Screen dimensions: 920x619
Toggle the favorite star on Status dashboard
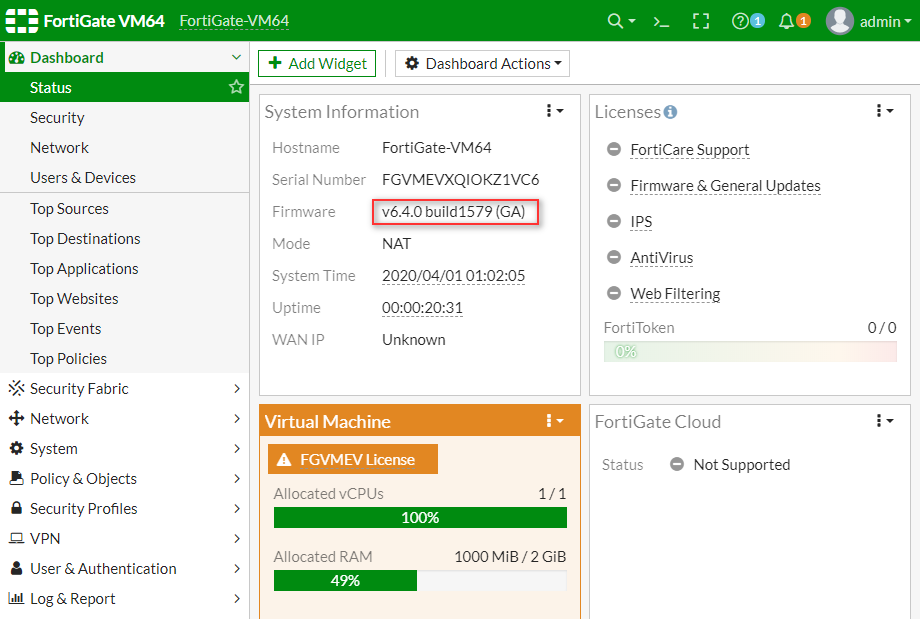pos(236,87)
